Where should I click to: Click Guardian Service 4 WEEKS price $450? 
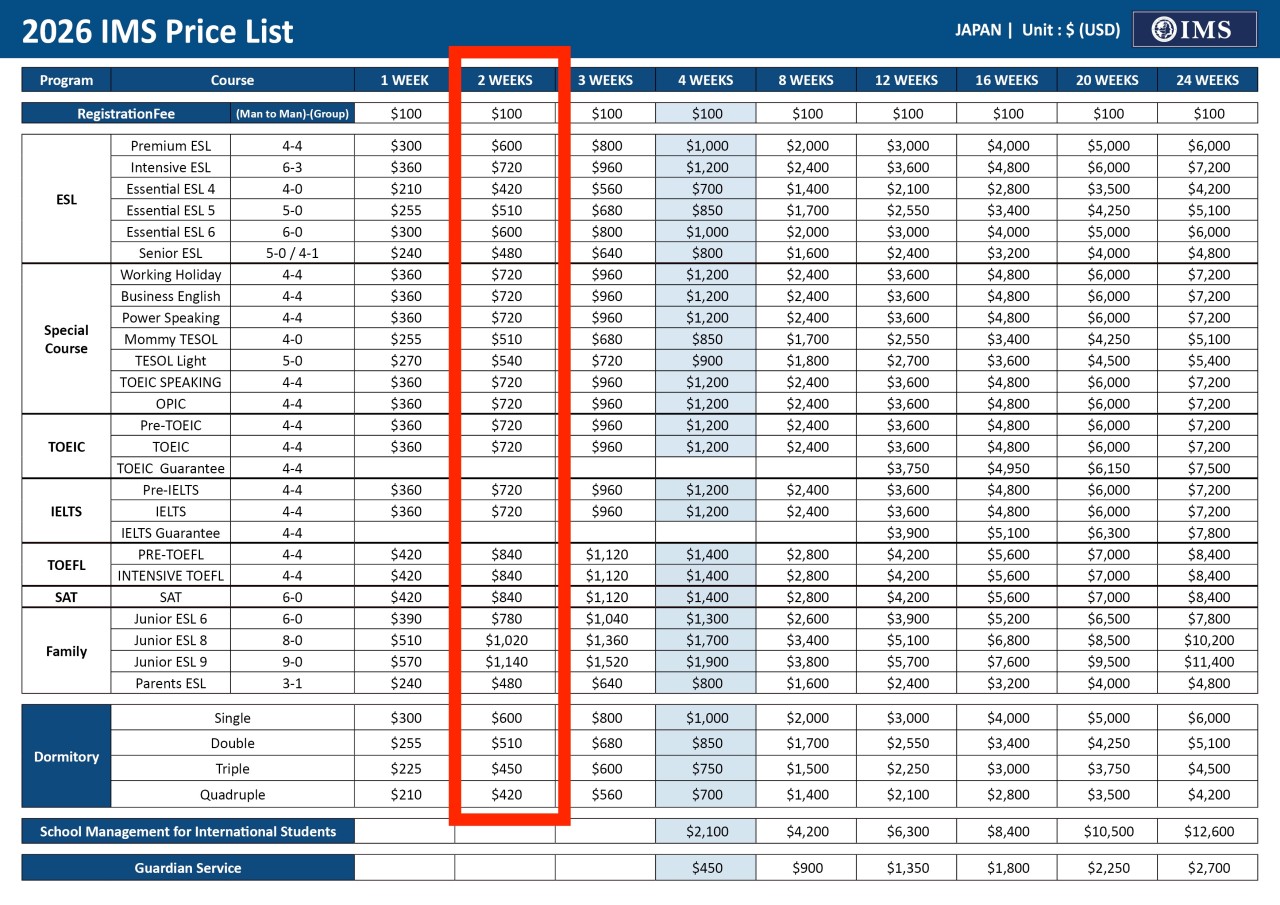point(706,868)
